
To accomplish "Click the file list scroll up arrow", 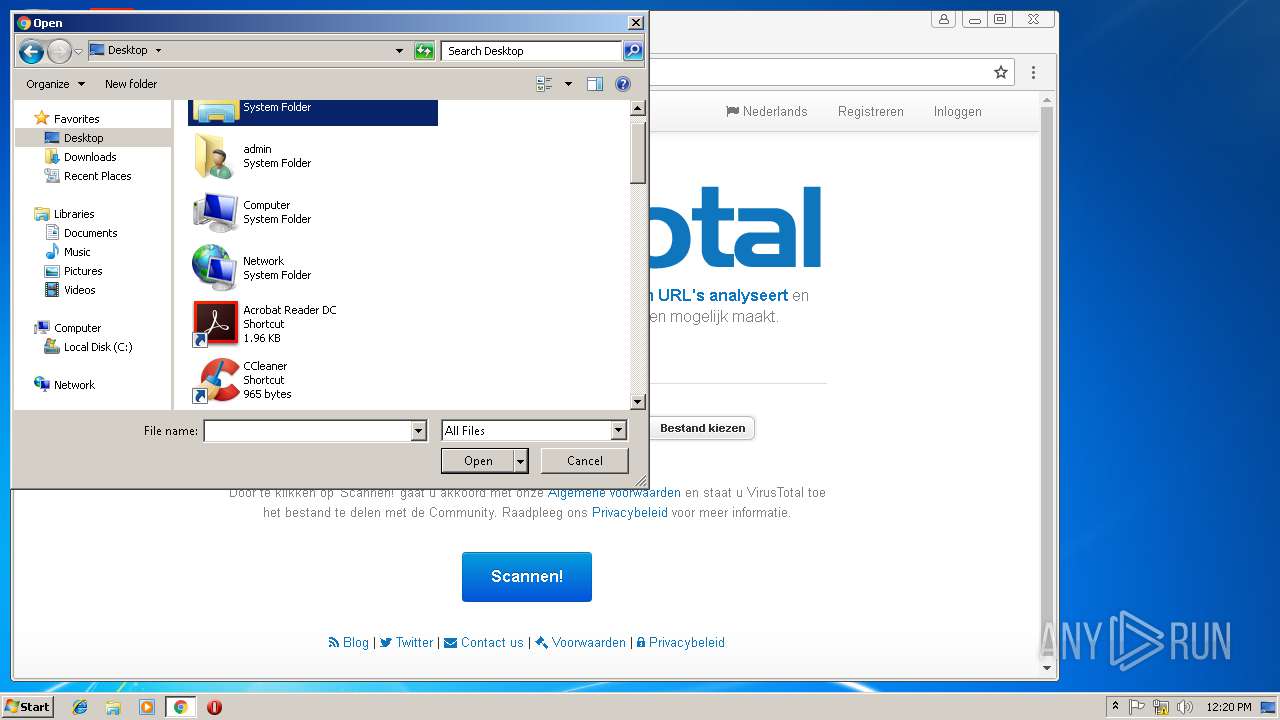I will click(638, 108).
